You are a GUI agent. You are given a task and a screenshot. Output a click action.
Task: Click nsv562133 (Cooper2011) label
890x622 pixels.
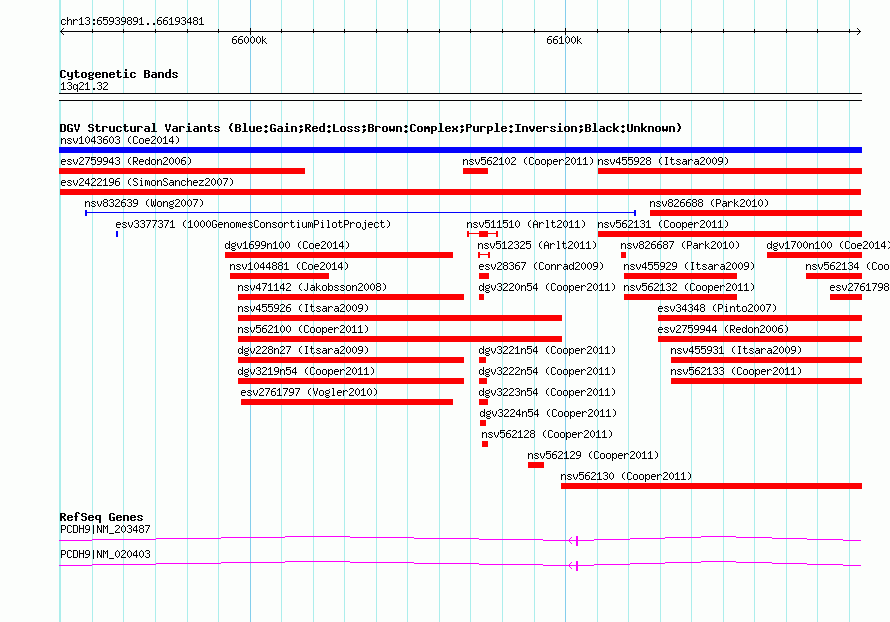[736, 371]
